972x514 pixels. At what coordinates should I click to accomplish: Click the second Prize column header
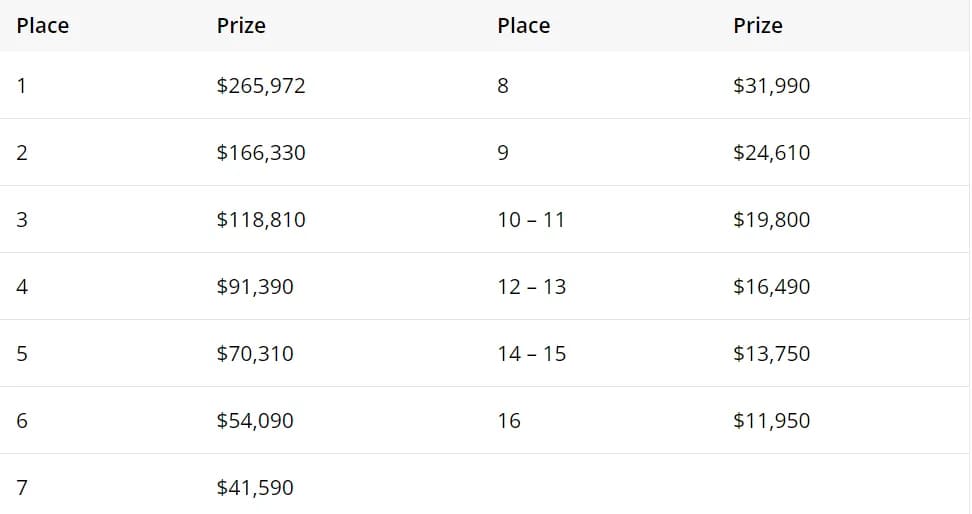[757, 26]
